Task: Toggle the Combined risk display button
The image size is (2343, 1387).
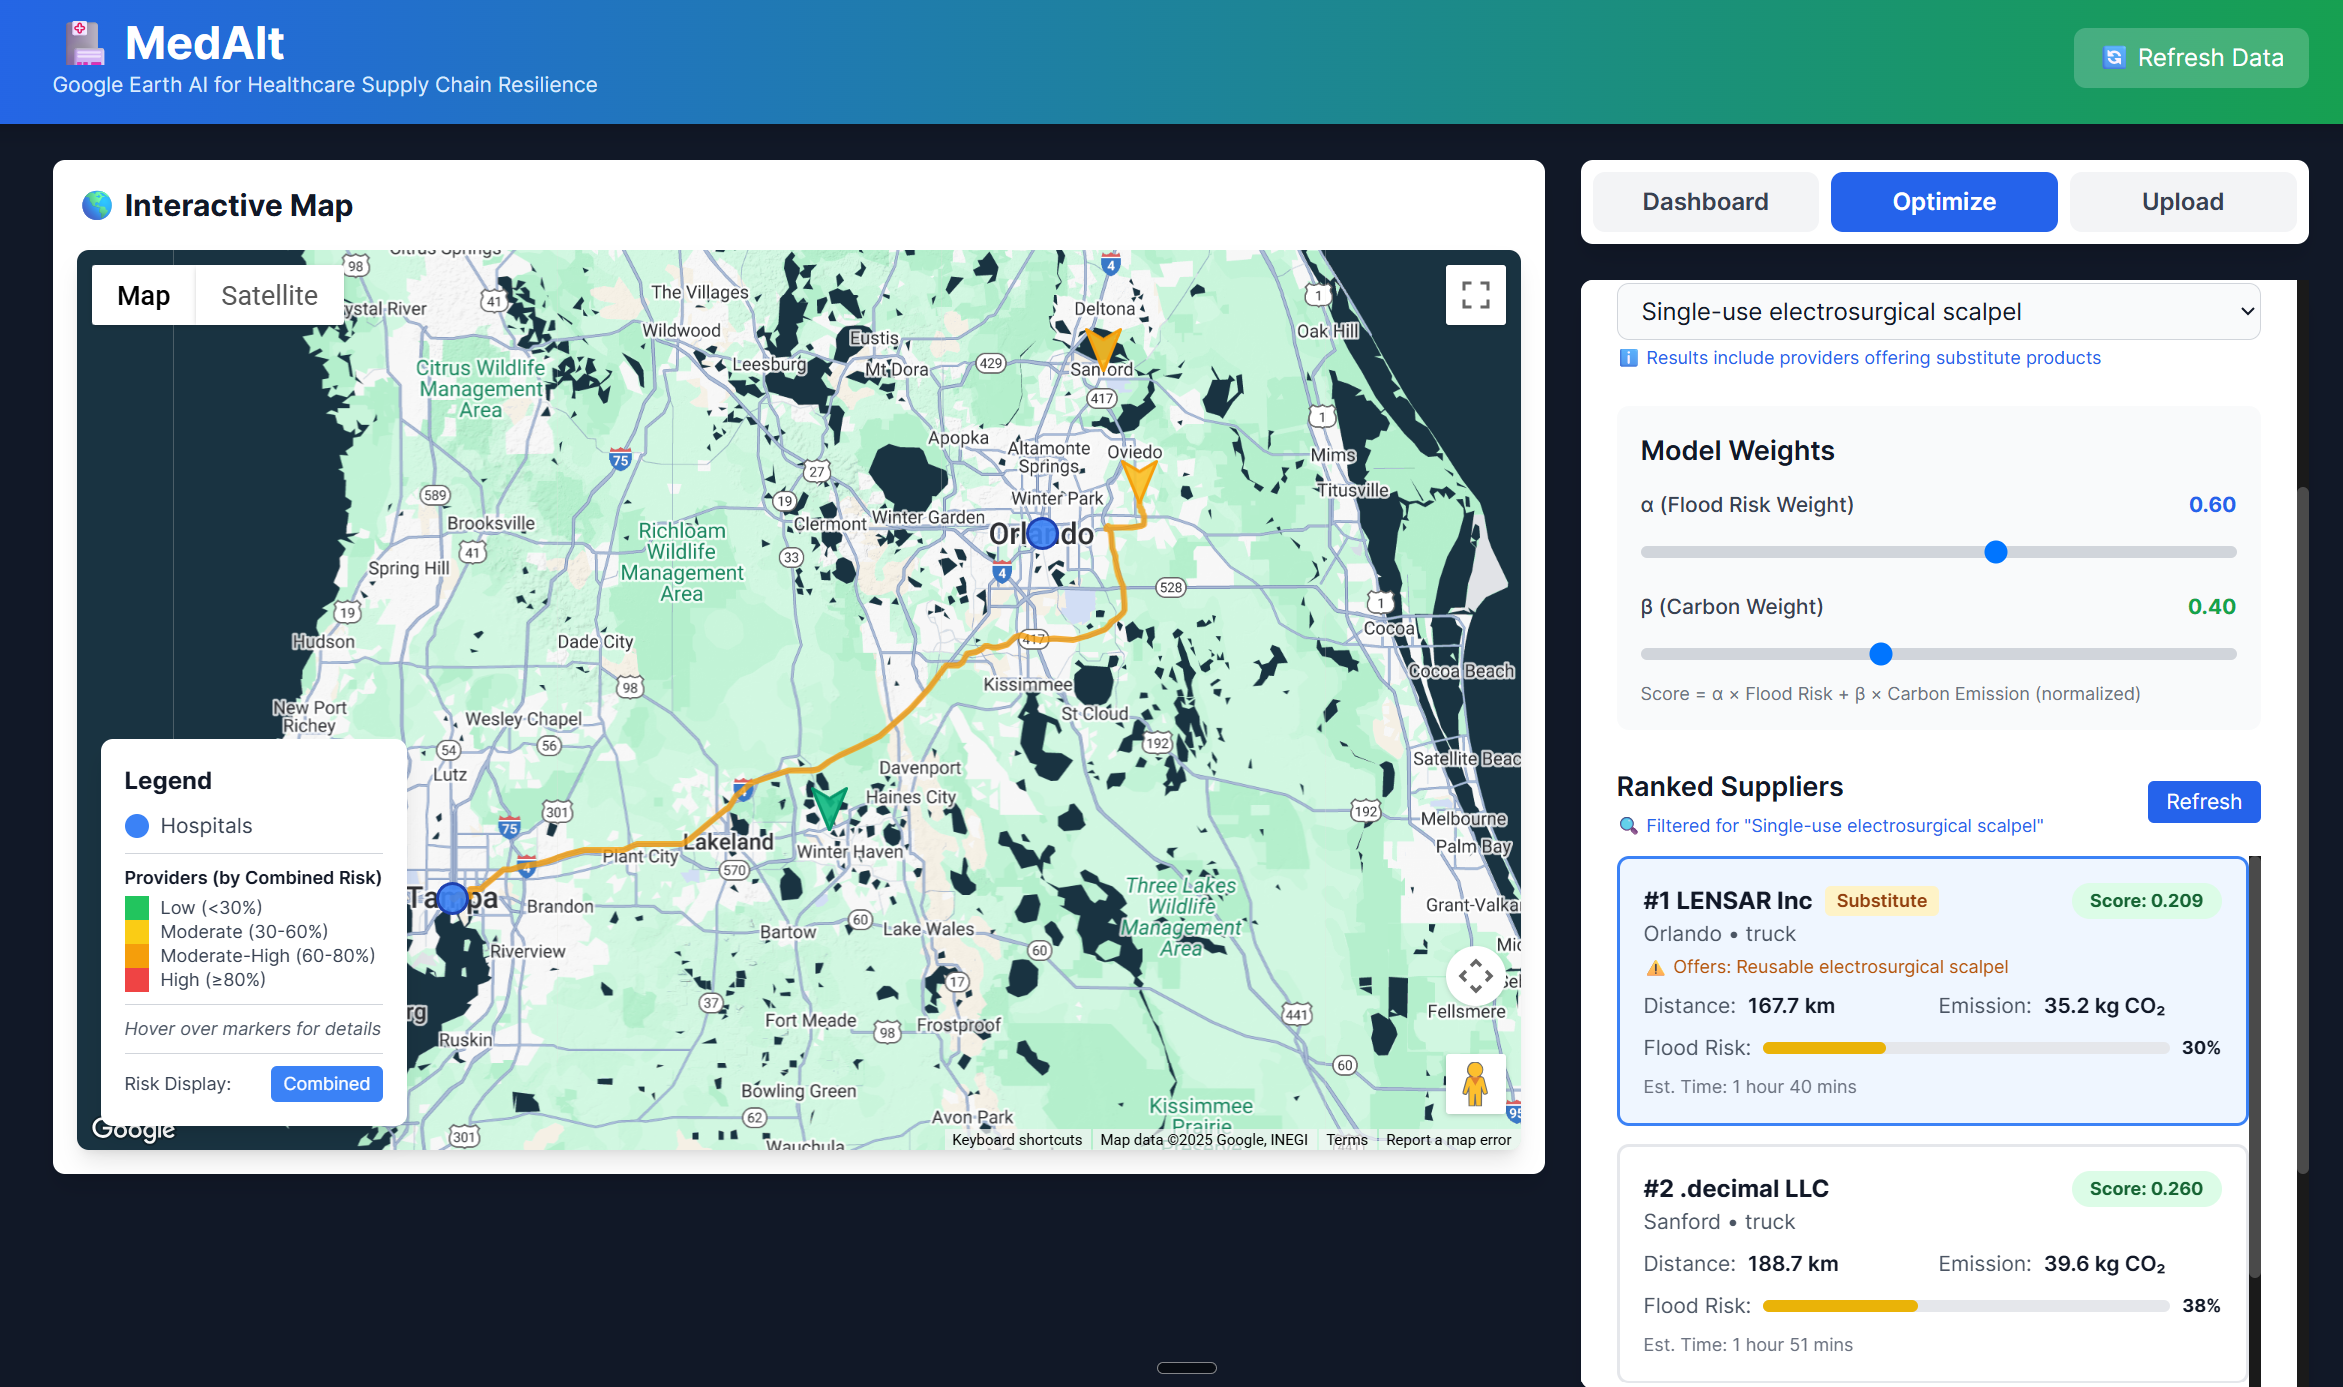Action: pos(326,1083)
